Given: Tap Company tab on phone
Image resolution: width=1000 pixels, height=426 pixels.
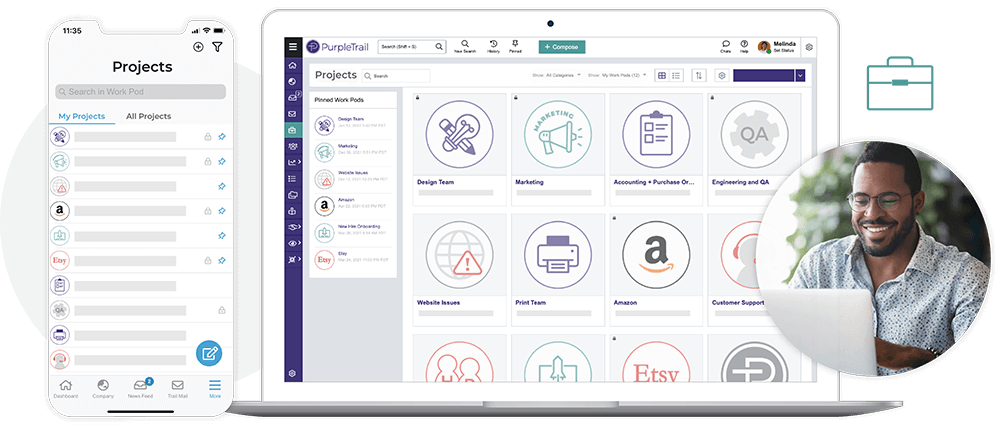Looking at the screenshot, I should (x=103, y=389).
